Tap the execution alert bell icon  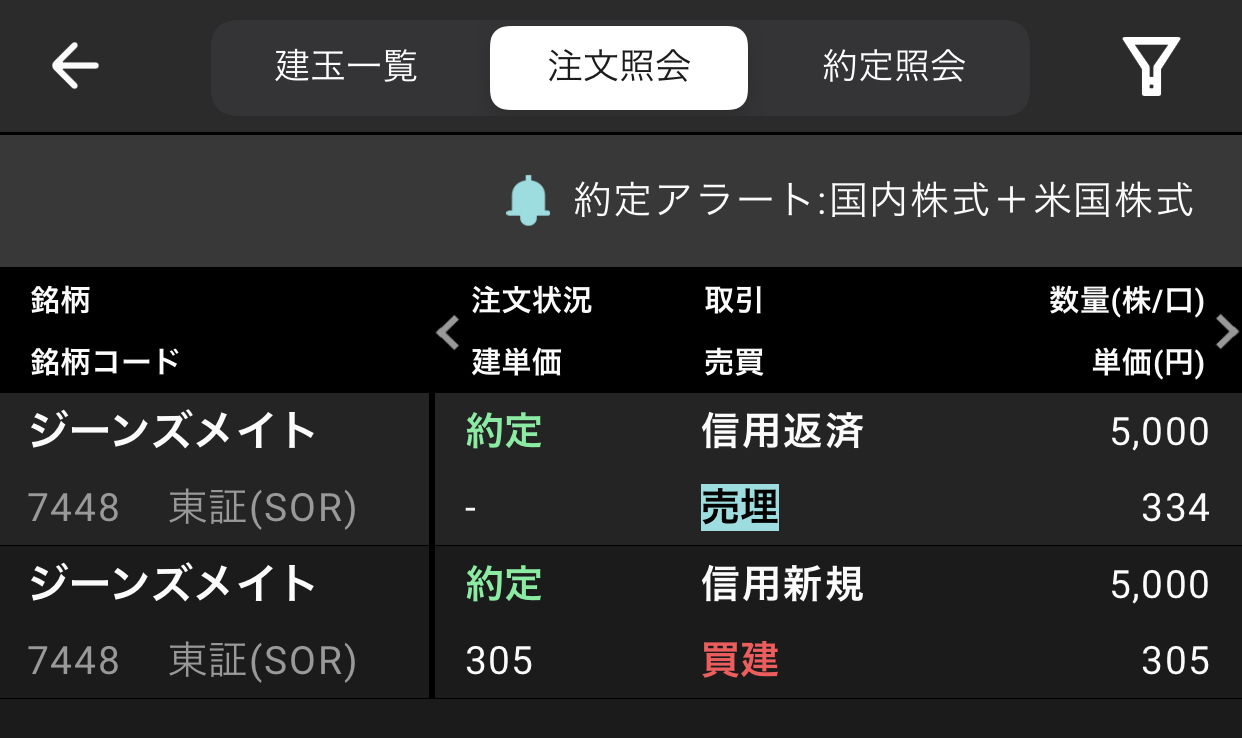click(x=528, y=200)
